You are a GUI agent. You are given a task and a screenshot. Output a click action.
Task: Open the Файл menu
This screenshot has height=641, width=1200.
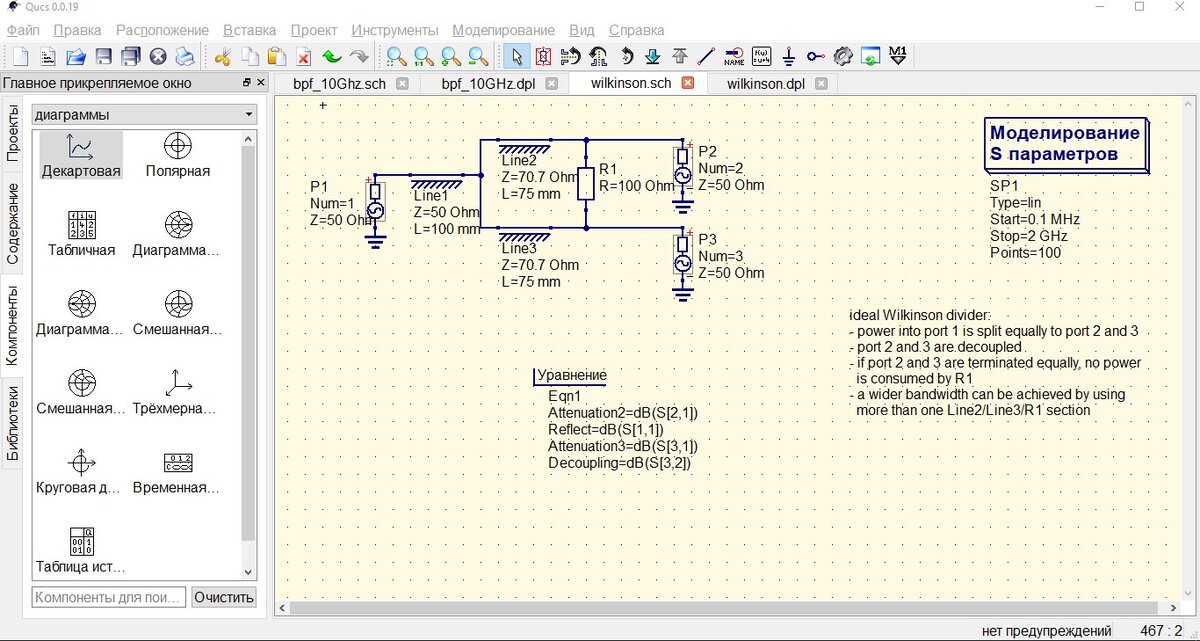click(x=23, y=30)
